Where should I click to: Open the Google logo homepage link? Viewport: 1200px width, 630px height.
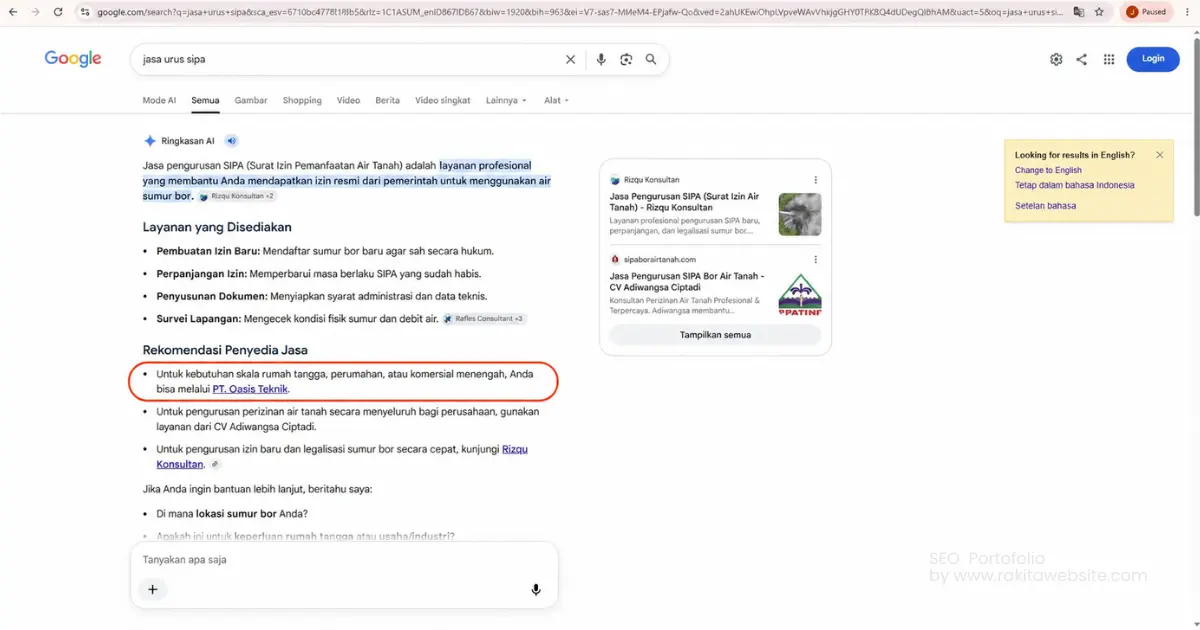73,59
